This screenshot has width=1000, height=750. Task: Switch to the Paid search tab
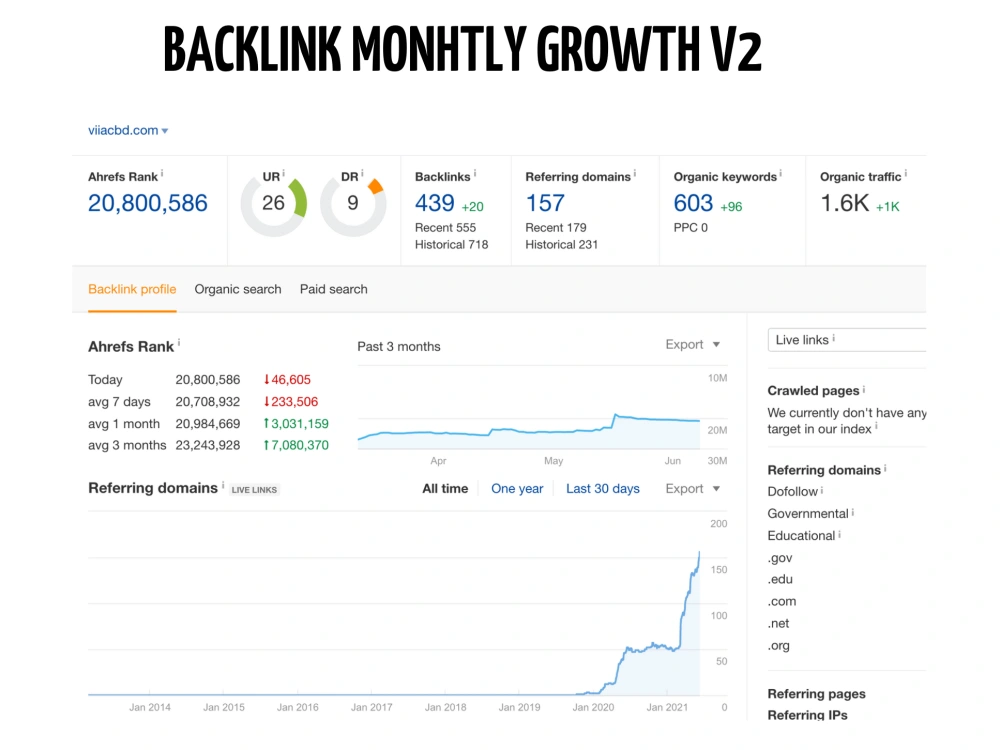(334, 290)
